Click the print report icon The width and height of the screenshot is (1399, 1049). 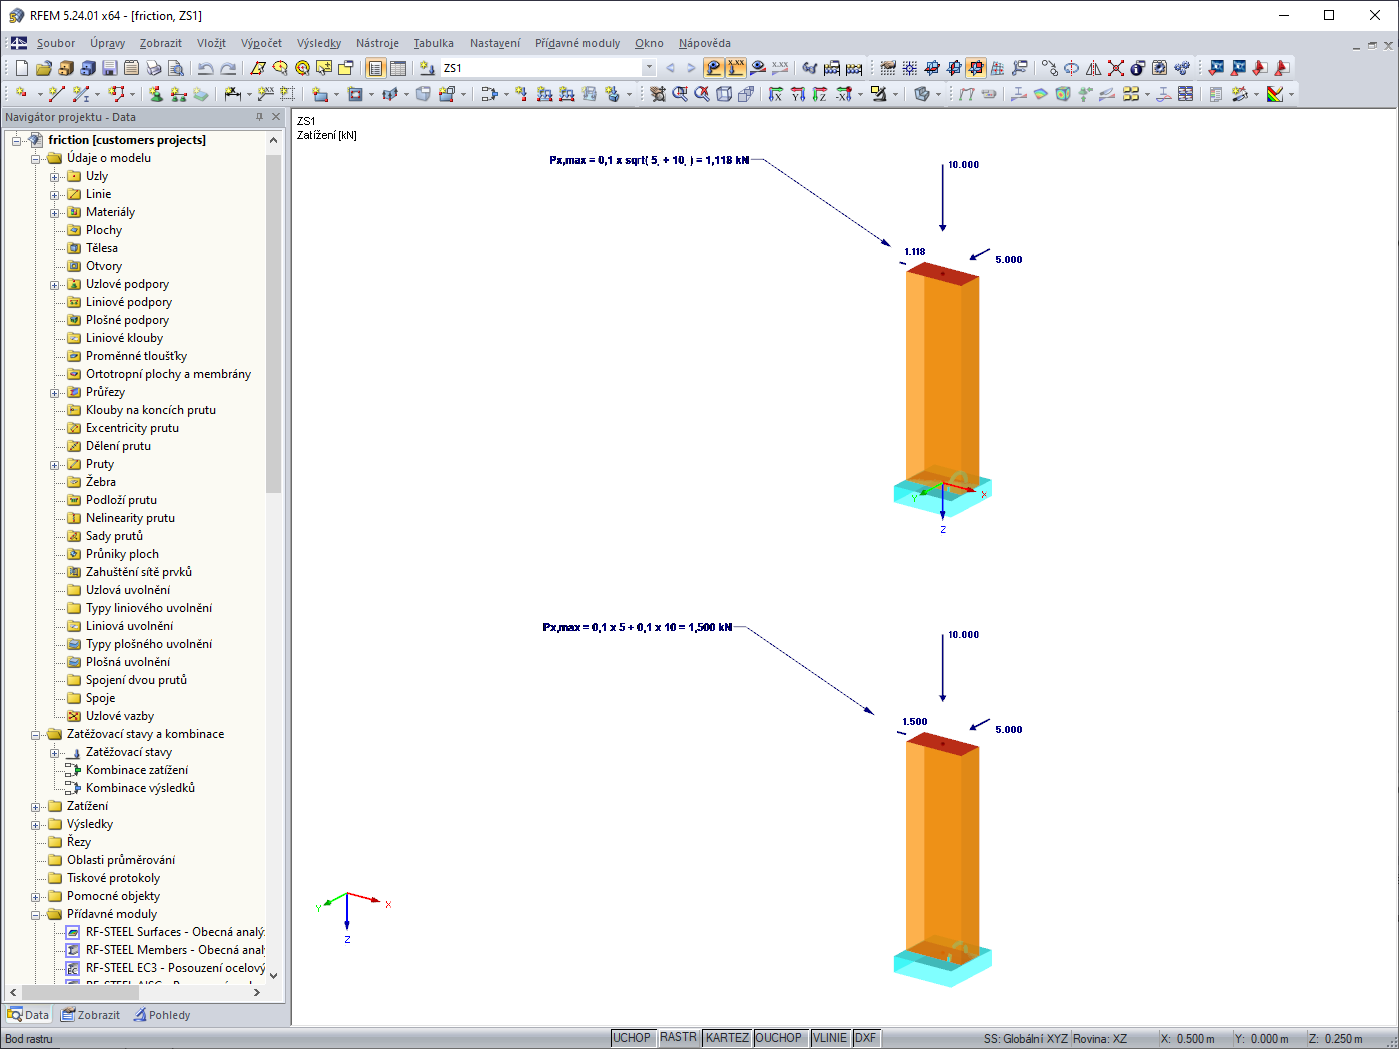click(x=131, y=68)
